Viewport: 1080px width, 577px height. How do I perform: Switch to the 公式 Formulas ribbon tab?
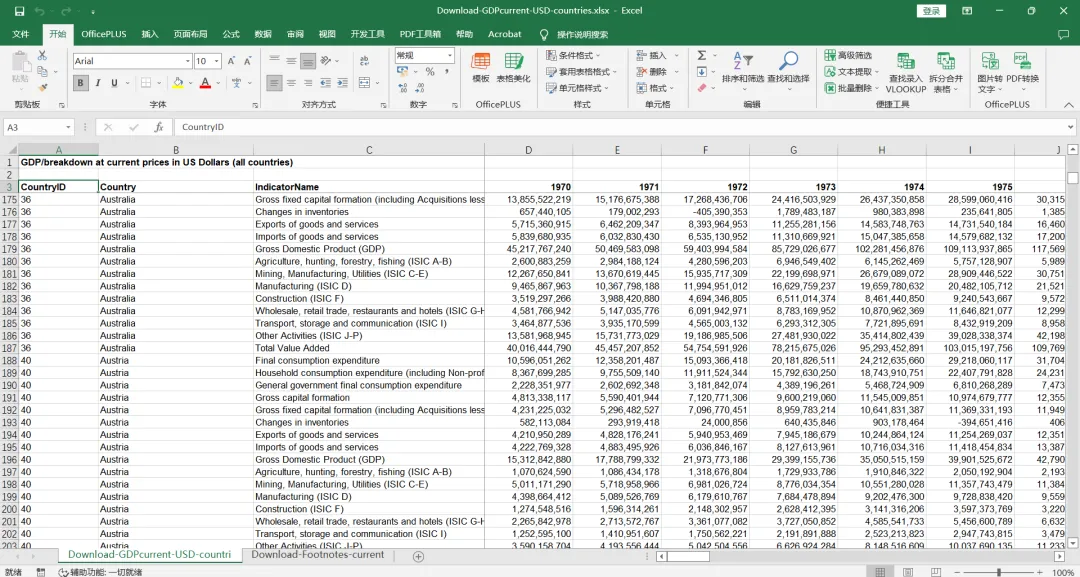231,34
